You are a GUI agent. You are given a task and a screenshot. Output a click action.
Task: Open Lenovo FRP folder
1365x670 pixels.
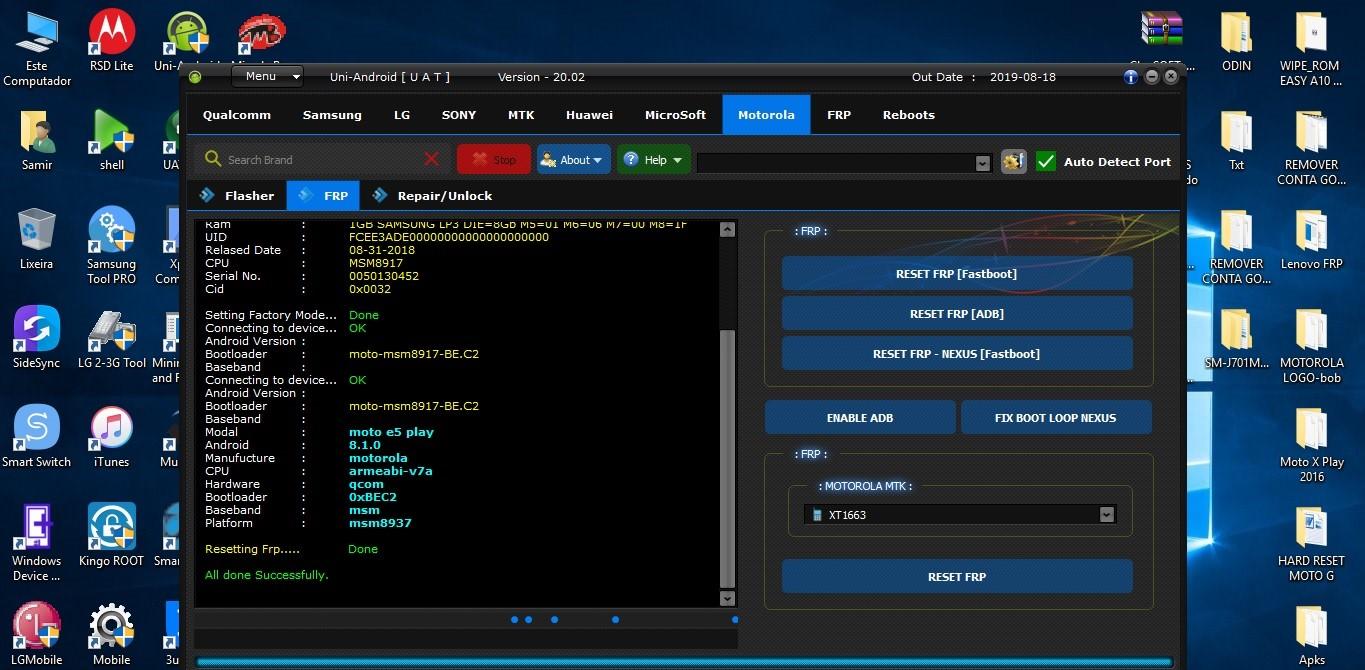click(x=1311, y=239)
